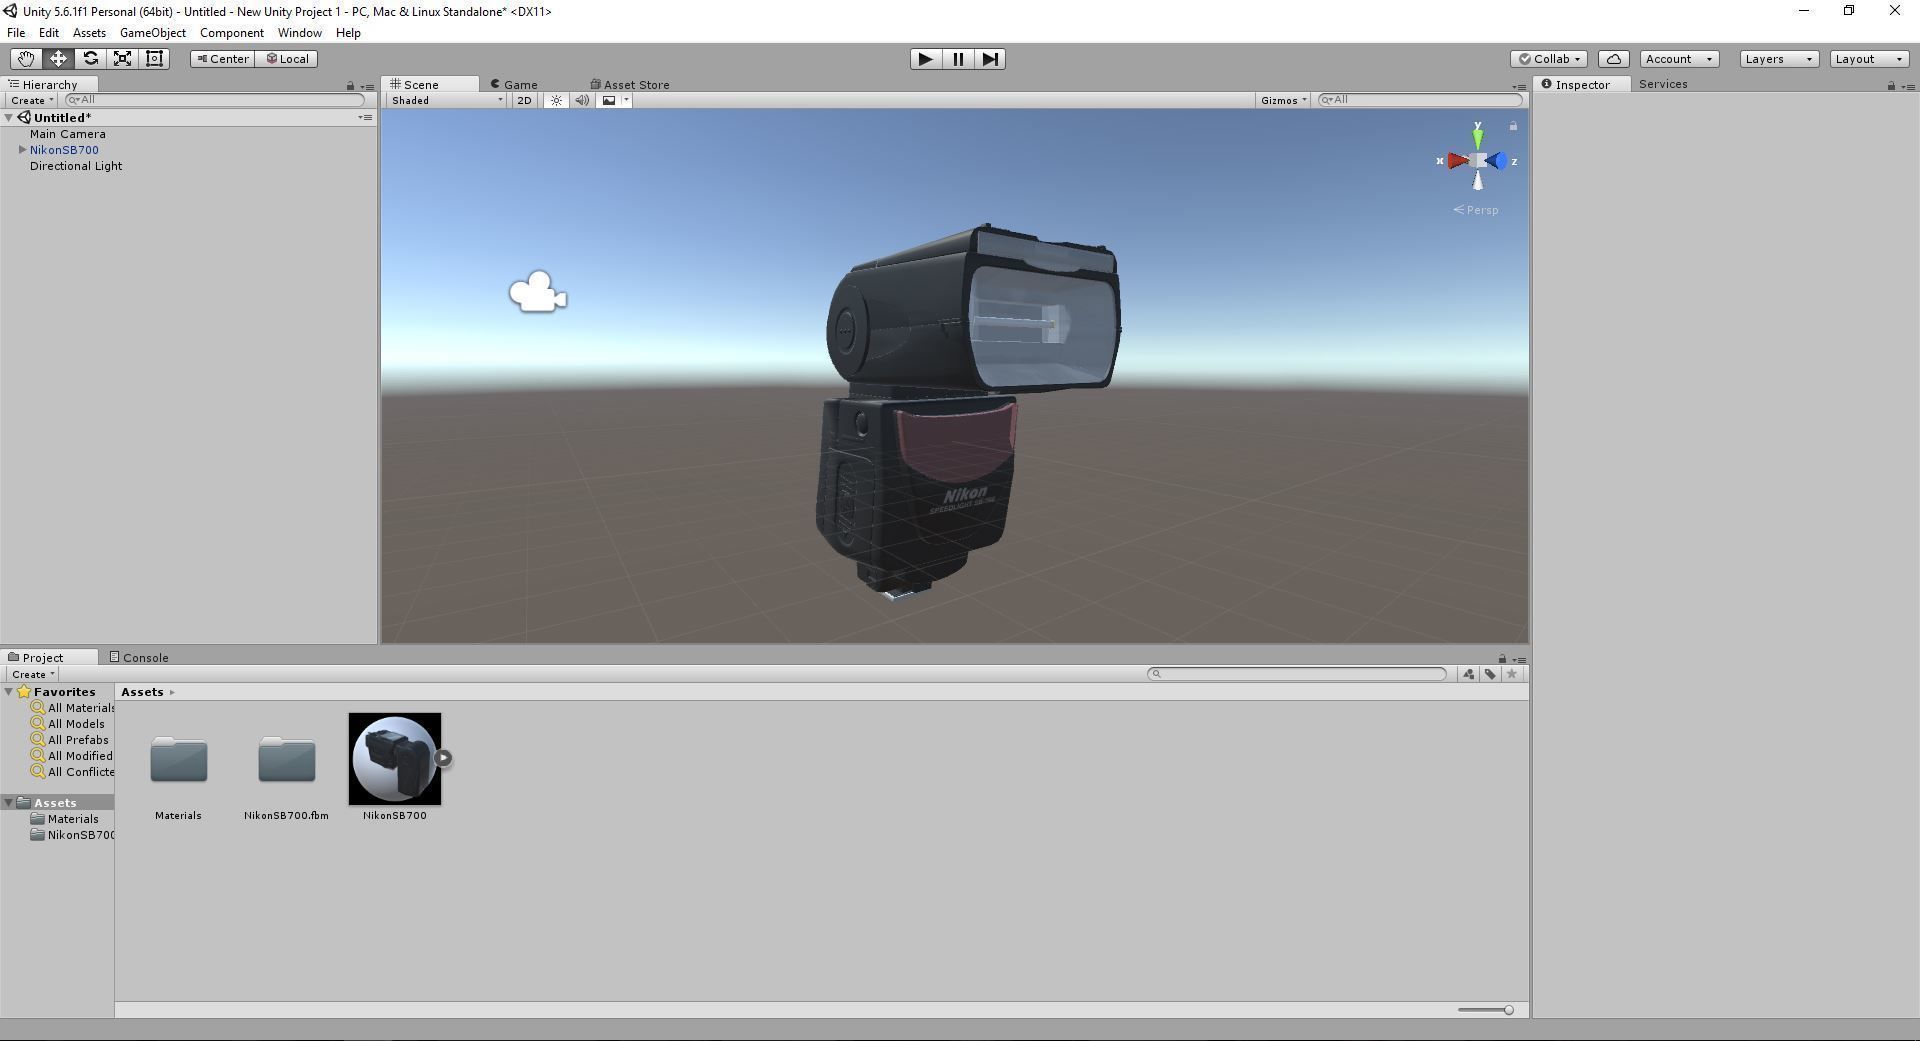Toggle Persp projection label
Screen dimensions: 1920x1041
(x=1476, y=210)
